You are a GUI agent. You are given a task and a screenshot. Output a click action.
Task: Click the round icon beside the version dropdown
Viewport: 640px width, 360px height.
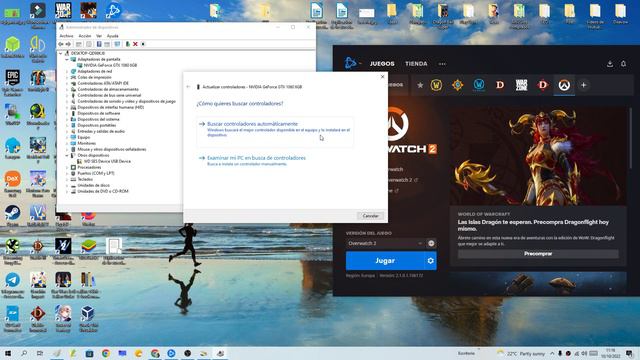[x=431, y=243]
